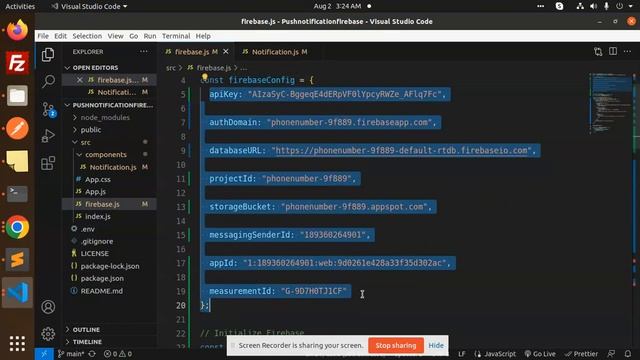Click the src breadcrumb segment
The image size is (640, 360).
tap(171, 68)
